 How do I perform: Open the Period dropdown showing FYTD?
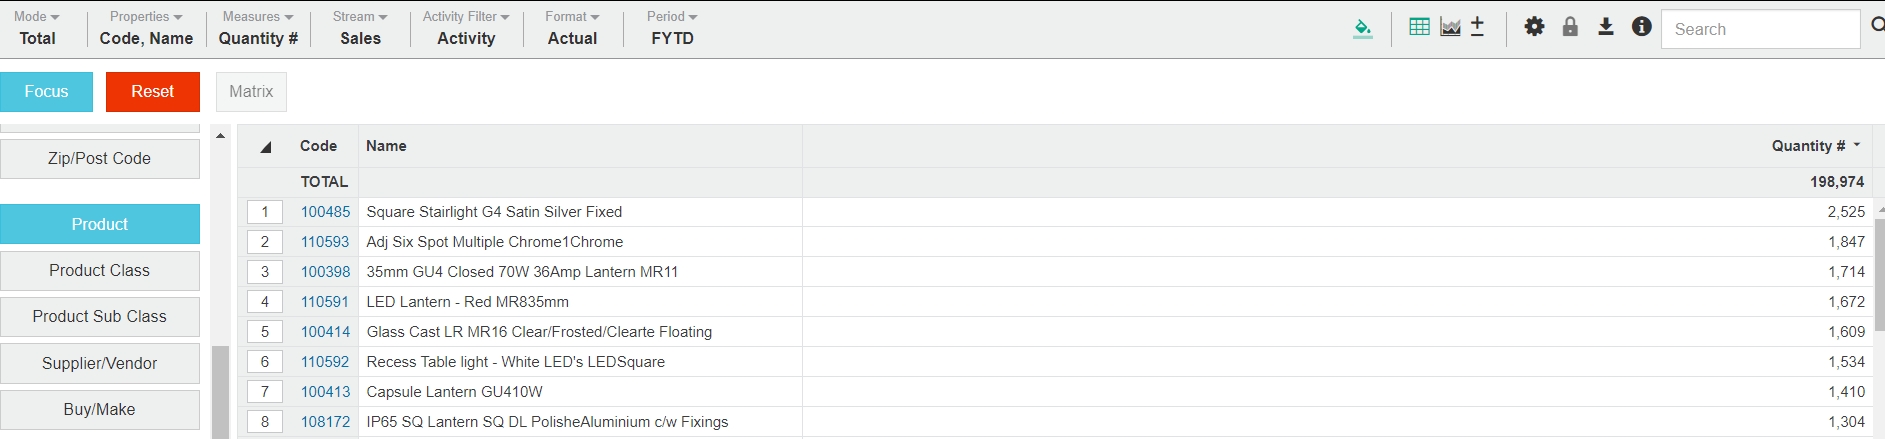[672, 28]
